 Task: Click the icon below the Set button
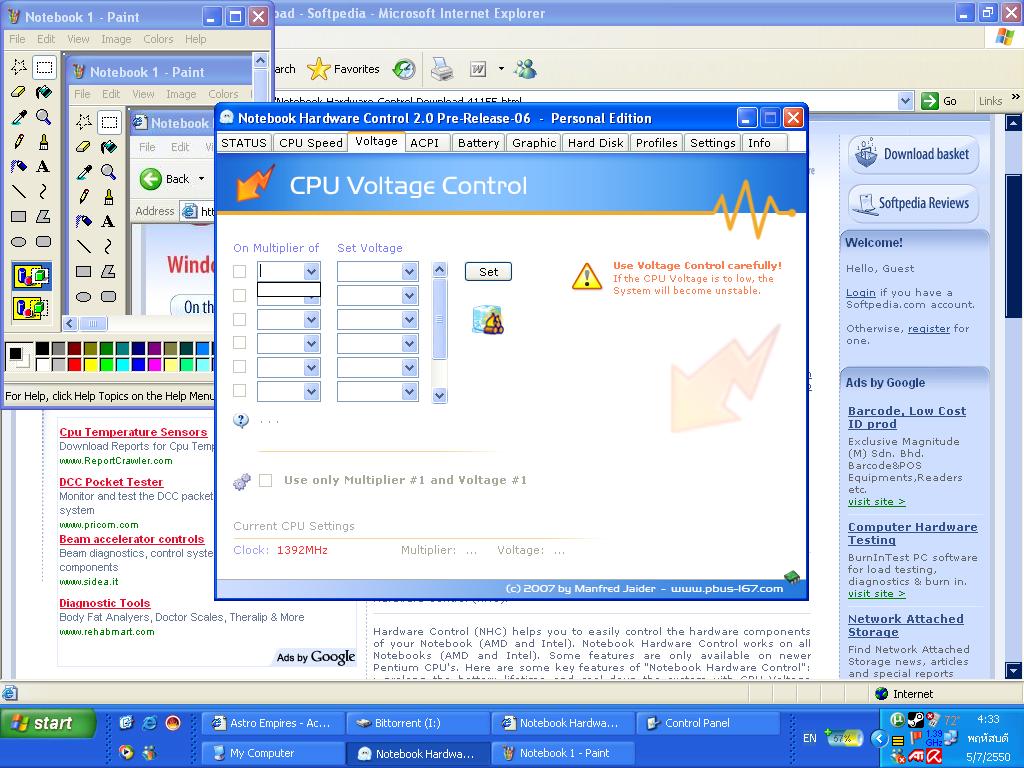[x=488, y=320]
